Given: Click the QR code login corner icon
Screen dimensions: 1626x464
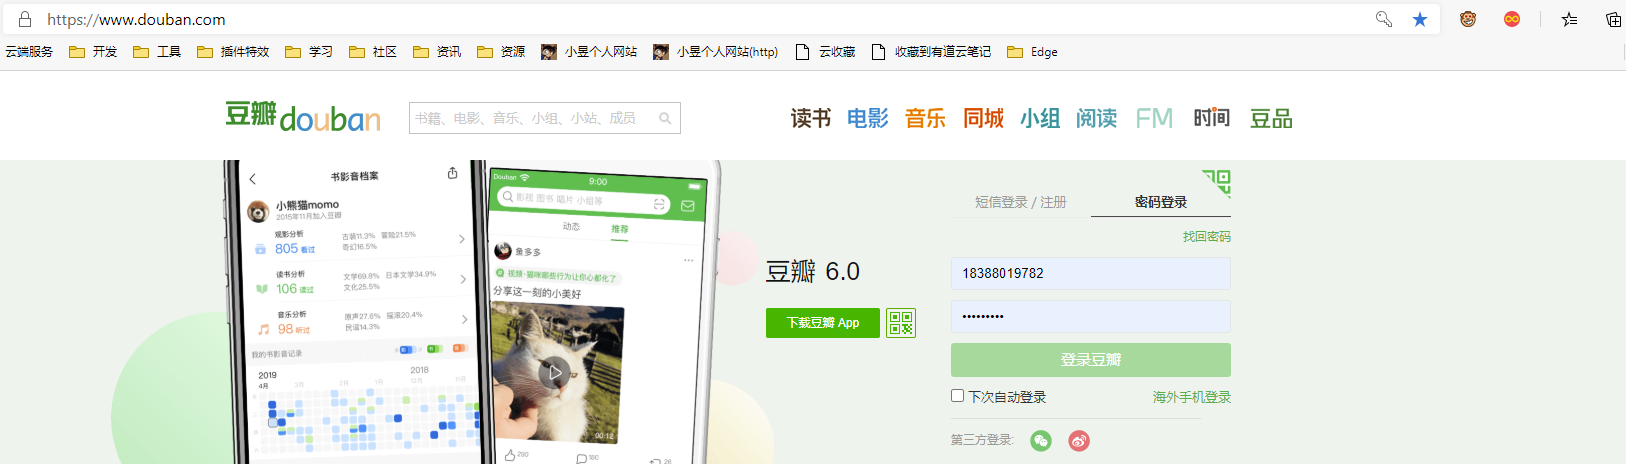Looking at the screenshot, I should (1217, 183).
